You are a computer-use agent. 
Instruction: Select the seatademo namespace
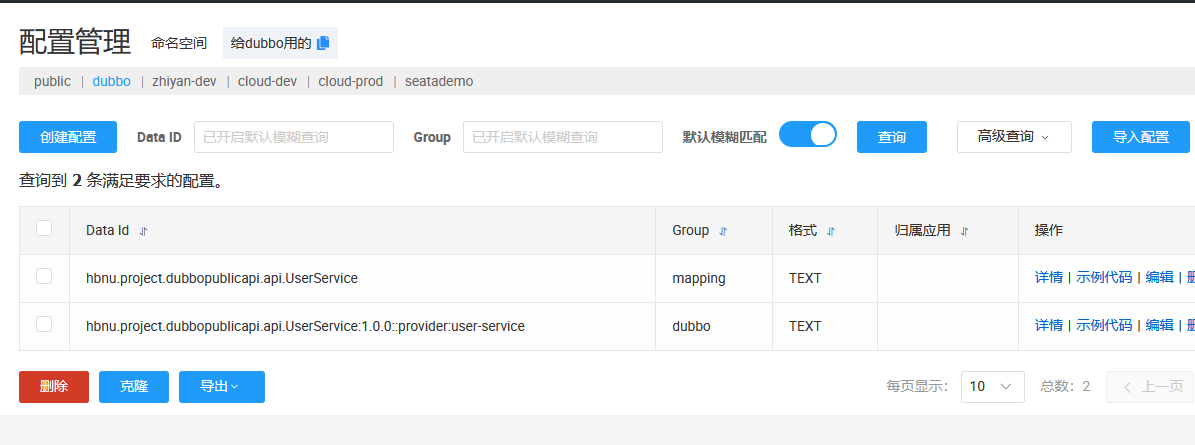[439, 81]
